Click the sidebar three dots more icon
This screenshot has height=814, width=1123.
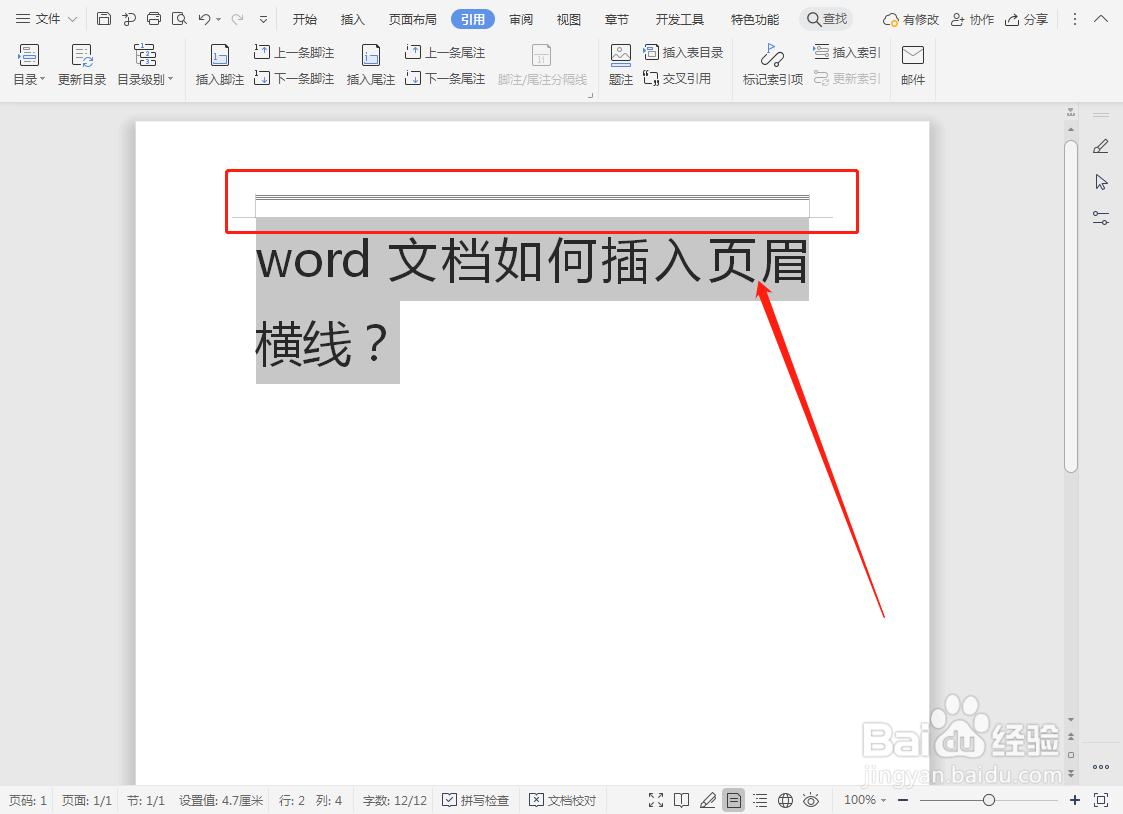pos(1101,767)
